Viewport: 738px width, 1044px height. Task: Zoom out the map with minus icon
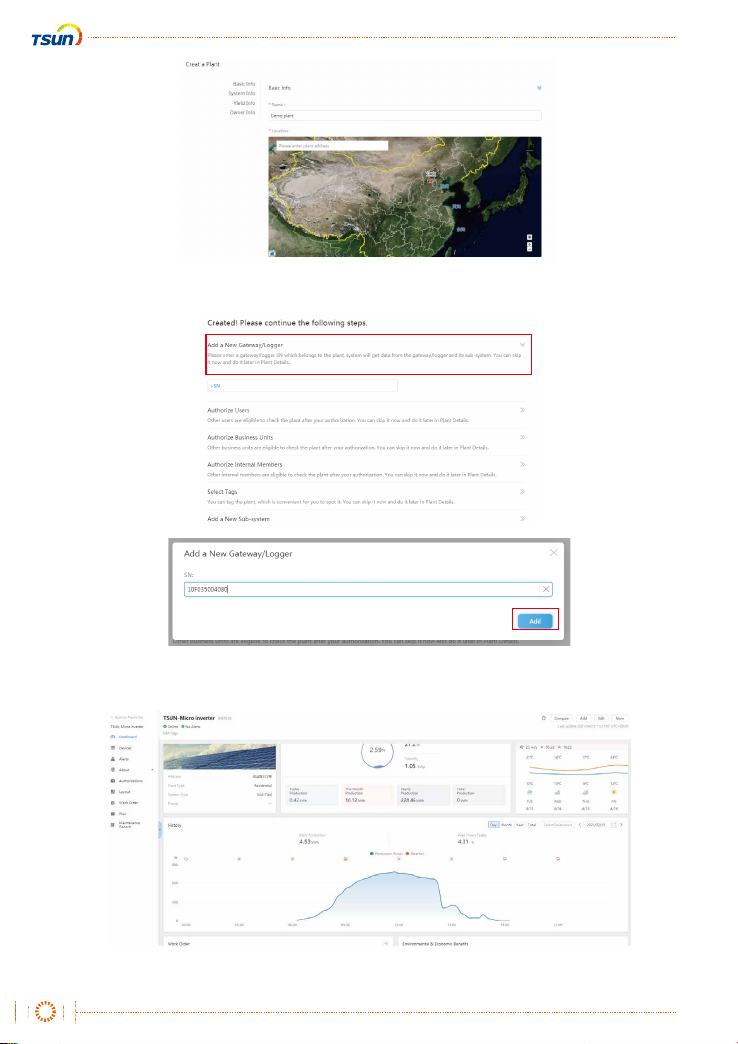click(x=530, y=250)
